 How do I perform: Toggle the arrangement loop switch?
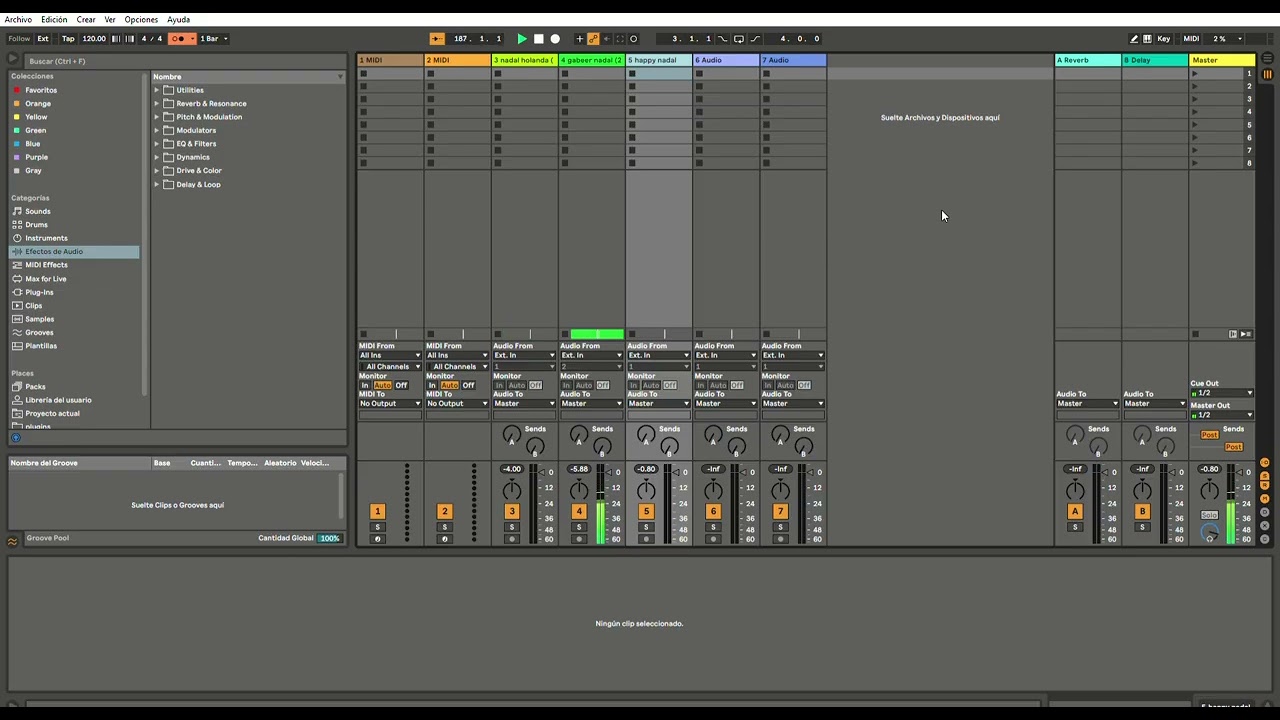coord(739,39)
